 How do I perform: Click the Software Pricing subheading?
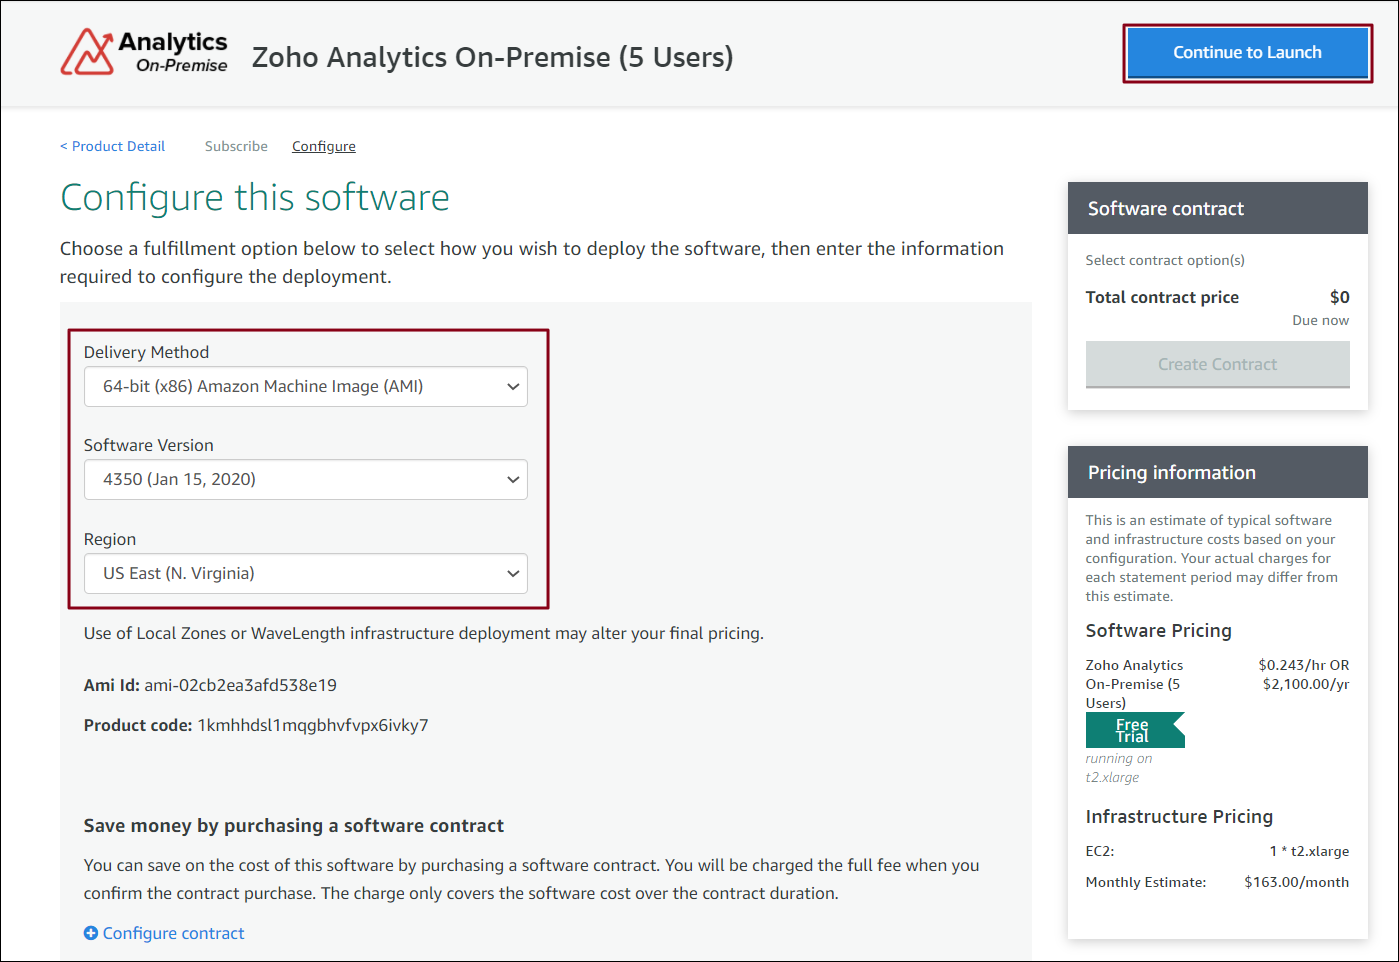pos(1159,631)
